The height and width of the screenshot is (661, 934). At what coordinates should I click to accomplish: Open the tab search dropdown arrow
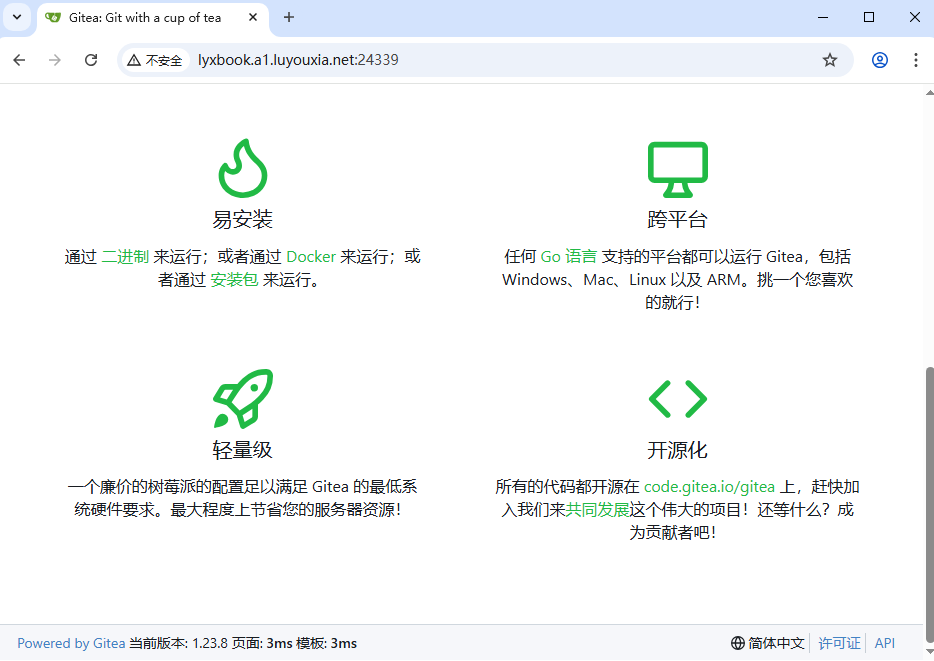17,17
